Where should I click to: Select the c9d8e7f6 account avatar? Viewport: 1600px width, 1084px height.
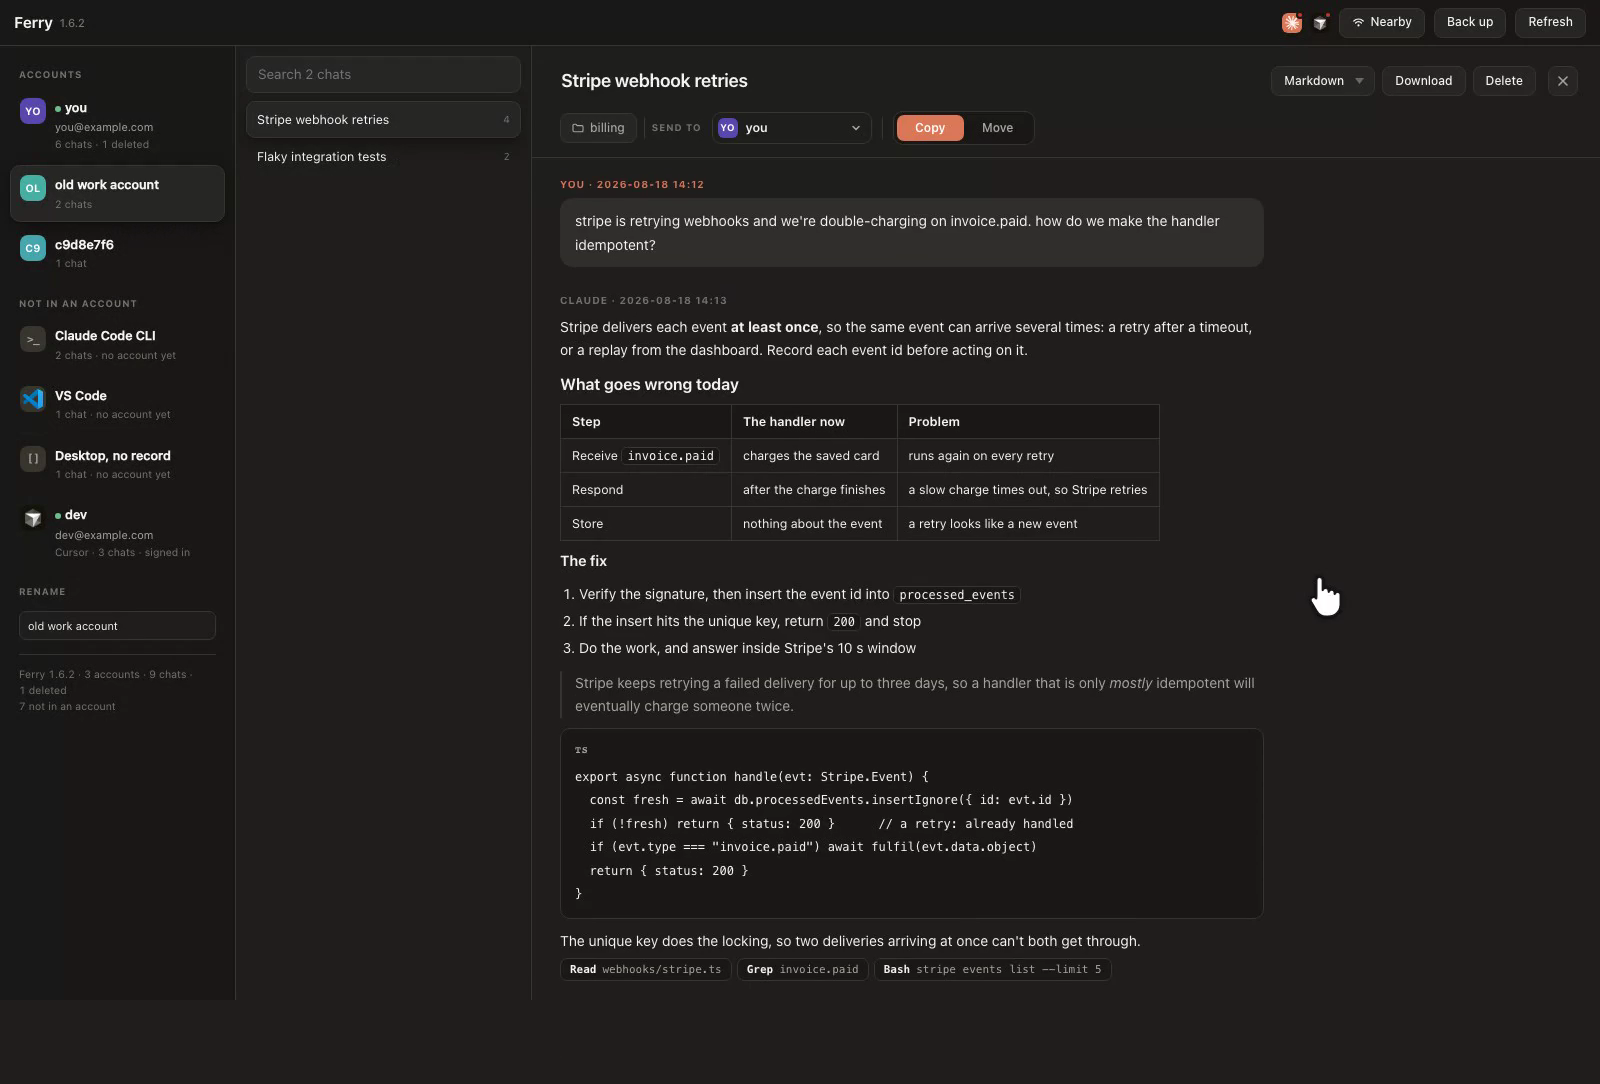point(33,248)
